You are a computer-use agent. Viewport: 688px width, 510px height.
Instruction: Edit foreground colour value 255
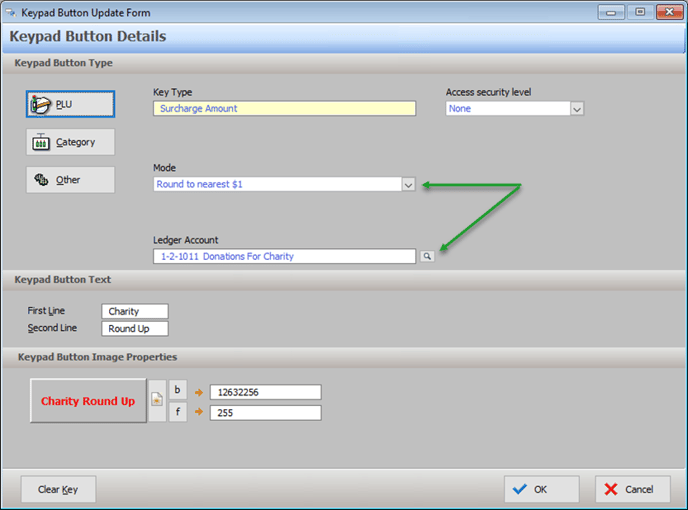point(265,413)
